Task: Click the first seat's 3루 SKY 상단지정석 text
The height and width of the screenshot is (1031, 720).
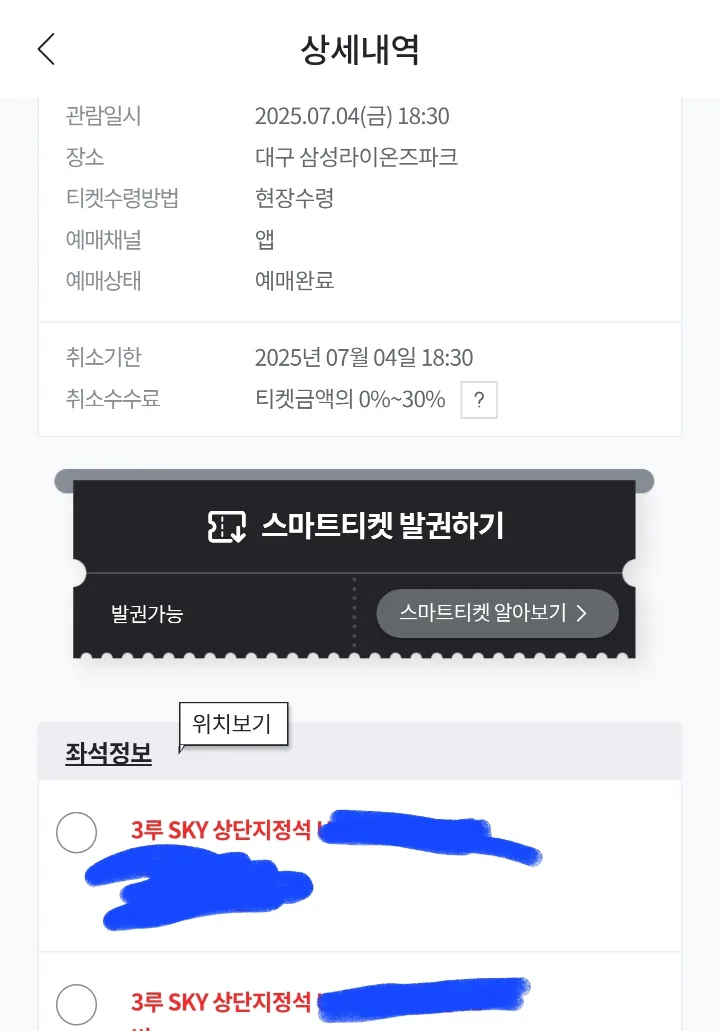Action: 221,830
